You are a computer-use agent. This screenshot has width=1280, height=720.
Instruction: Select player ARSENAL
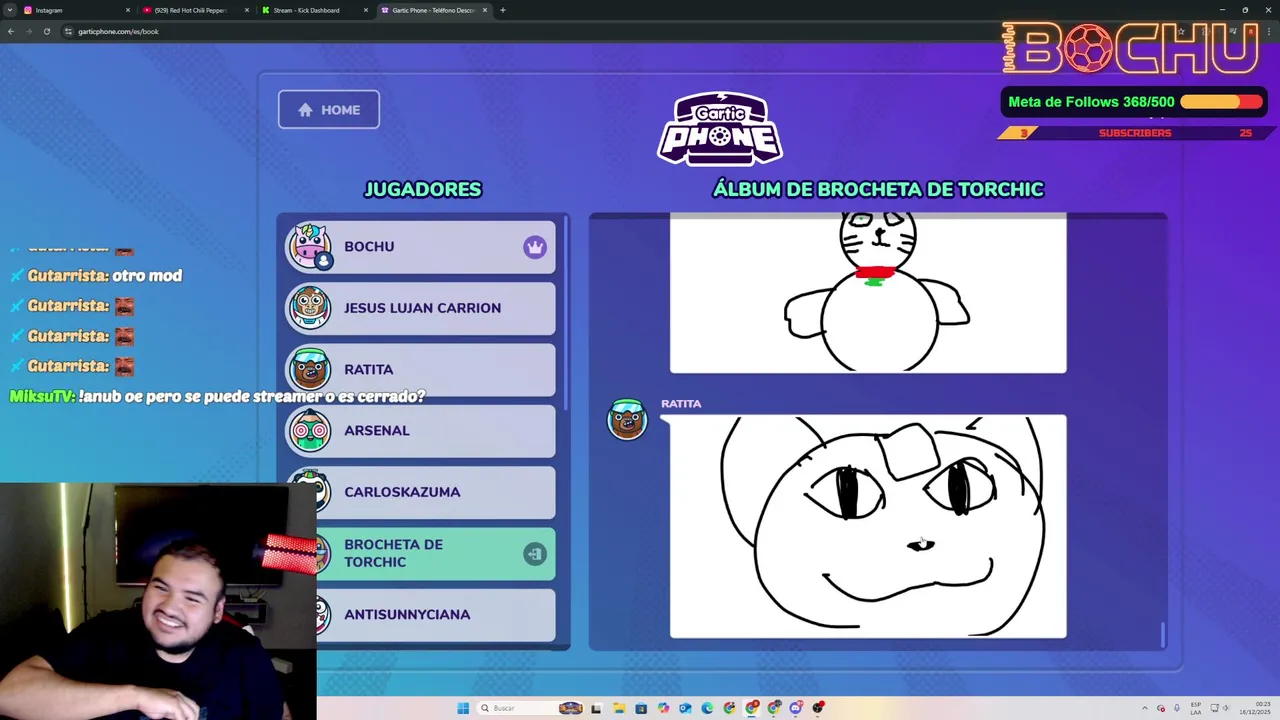[420, 430]
